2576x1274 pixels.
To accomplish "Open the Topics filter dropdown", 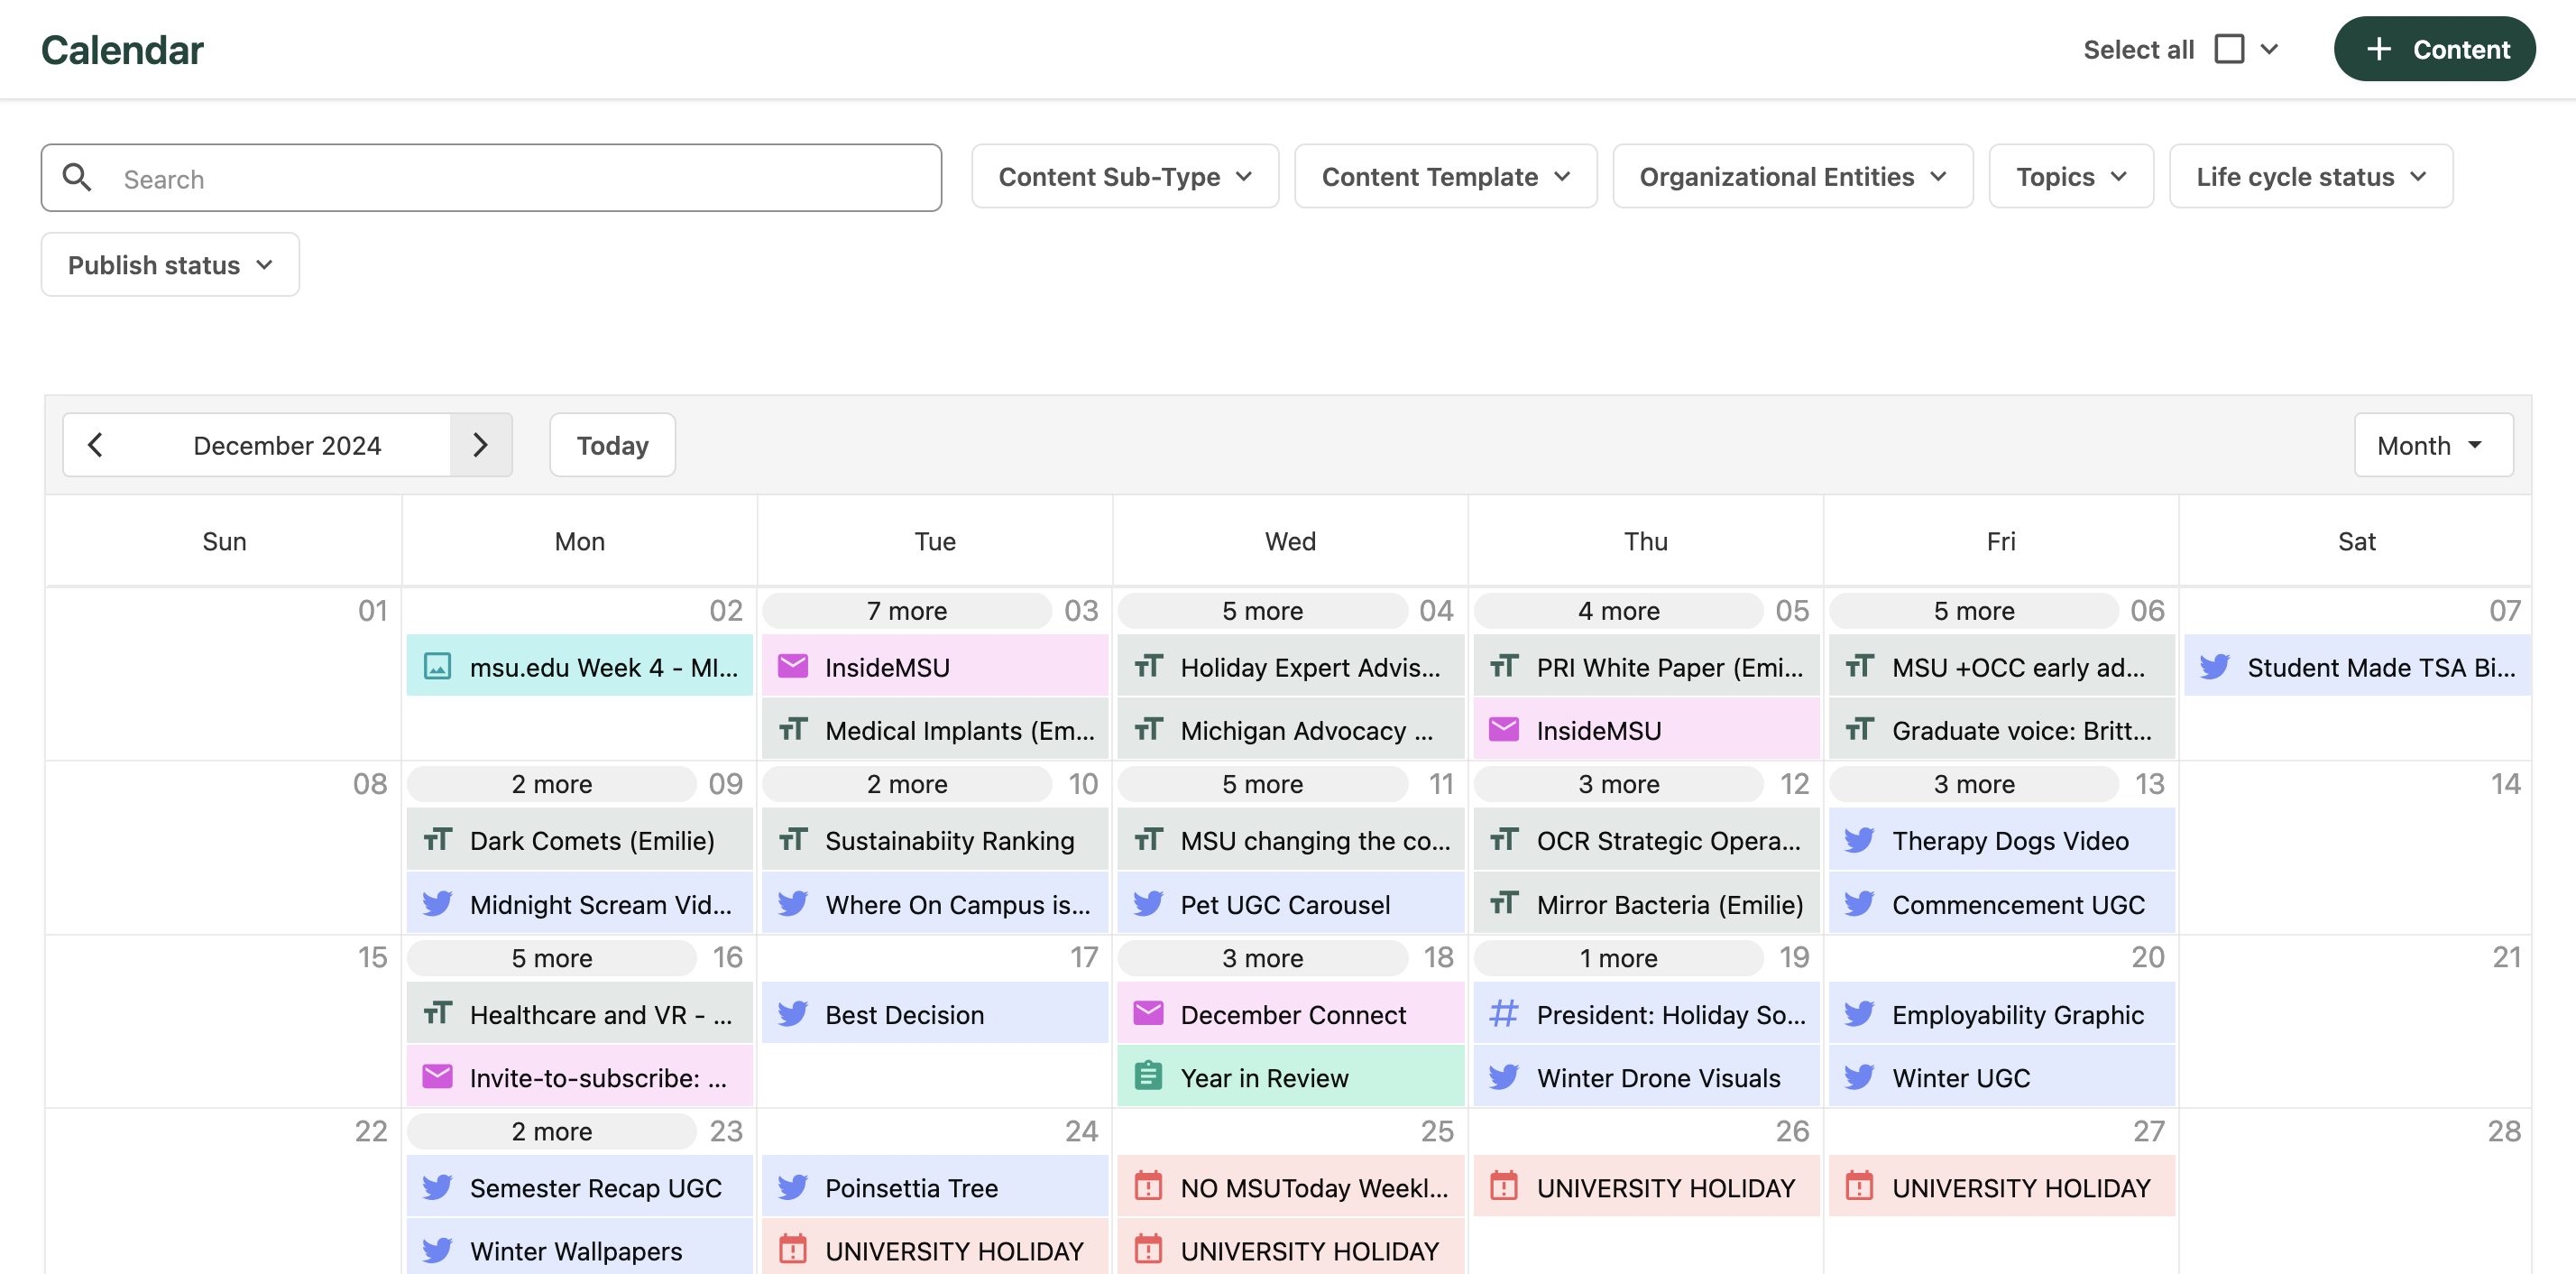I will click(2070, 177).
